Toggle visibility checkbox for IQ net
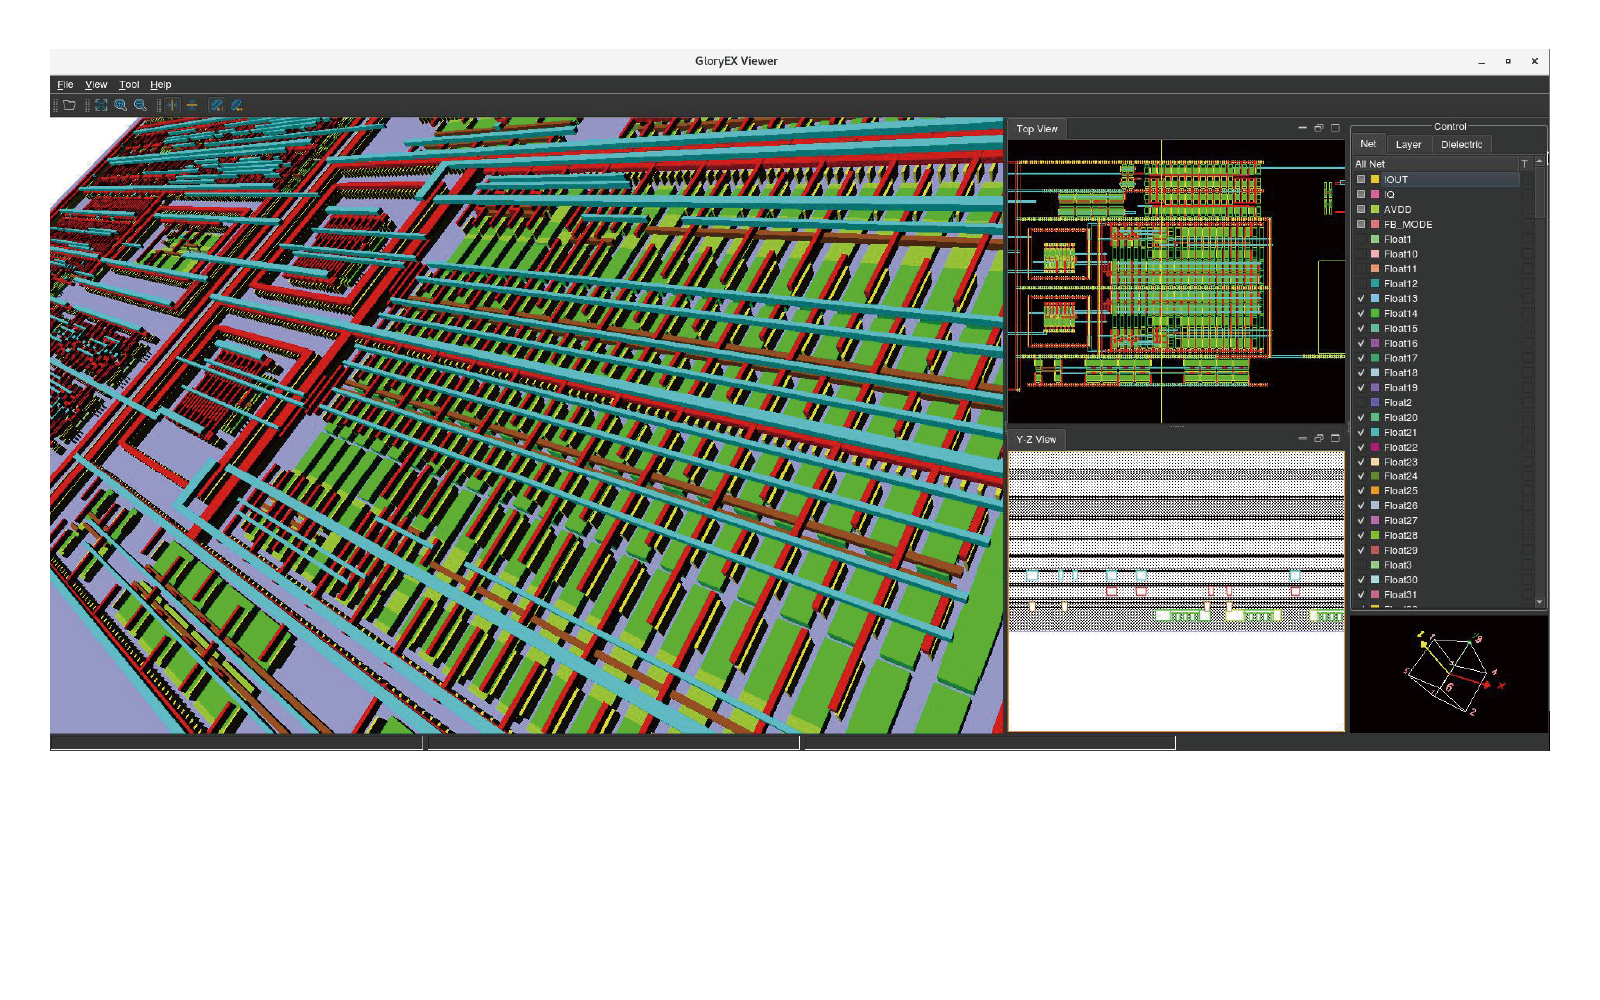The height and width of the screenshot is (1000, 1600). [x=1361, y=195]
